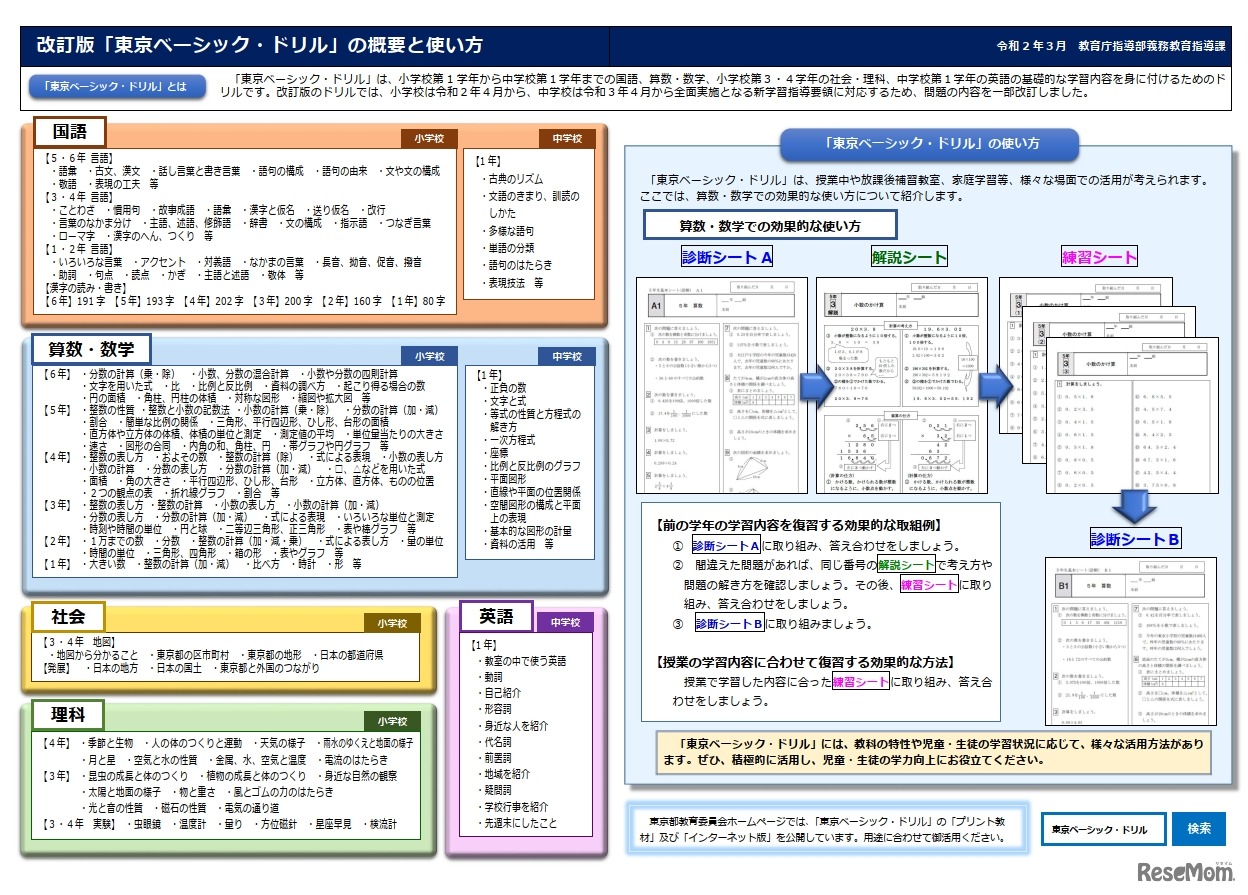This screenshot has height=895, width=1248.
Task: Click 先週末にしたこと item
Action: [520, 824]
